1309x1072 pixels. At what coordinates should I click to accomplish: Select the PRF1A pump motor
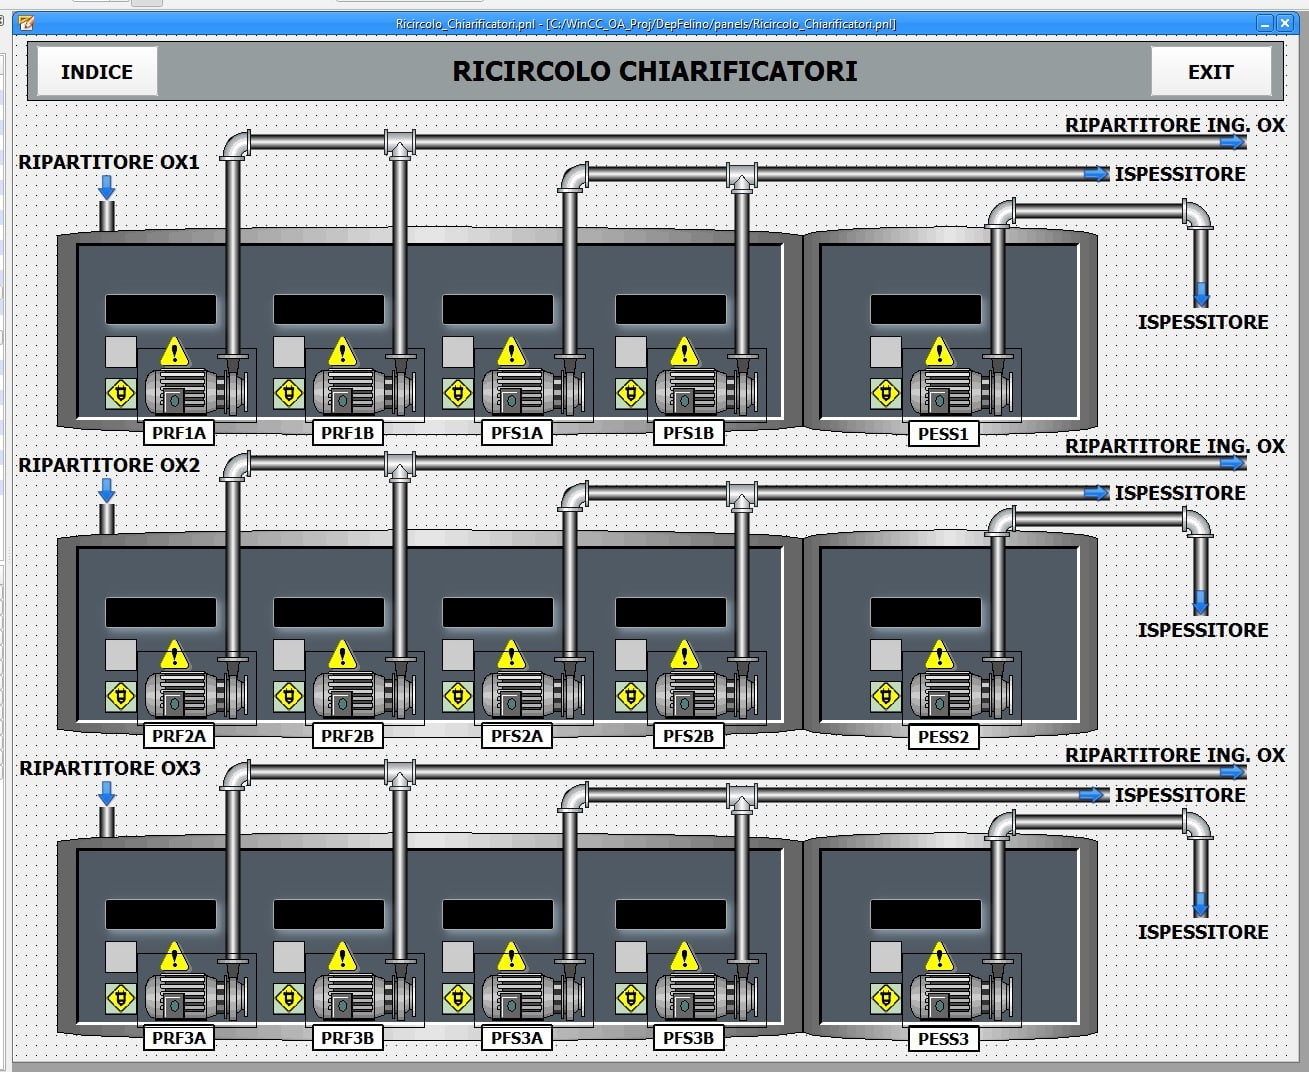[196, 390]
